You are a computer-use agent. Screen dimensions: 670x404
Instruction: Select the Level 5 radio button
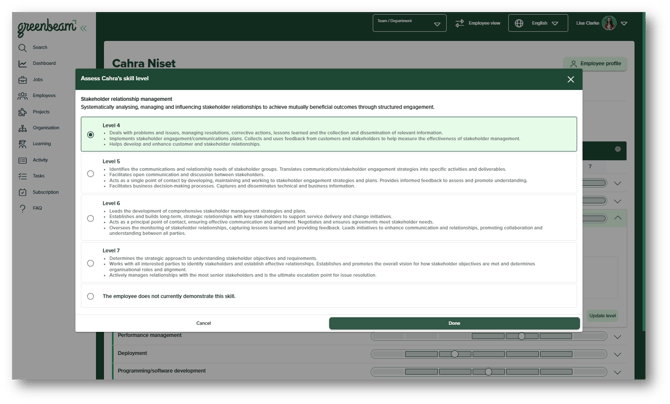click(x=91, y=173)
